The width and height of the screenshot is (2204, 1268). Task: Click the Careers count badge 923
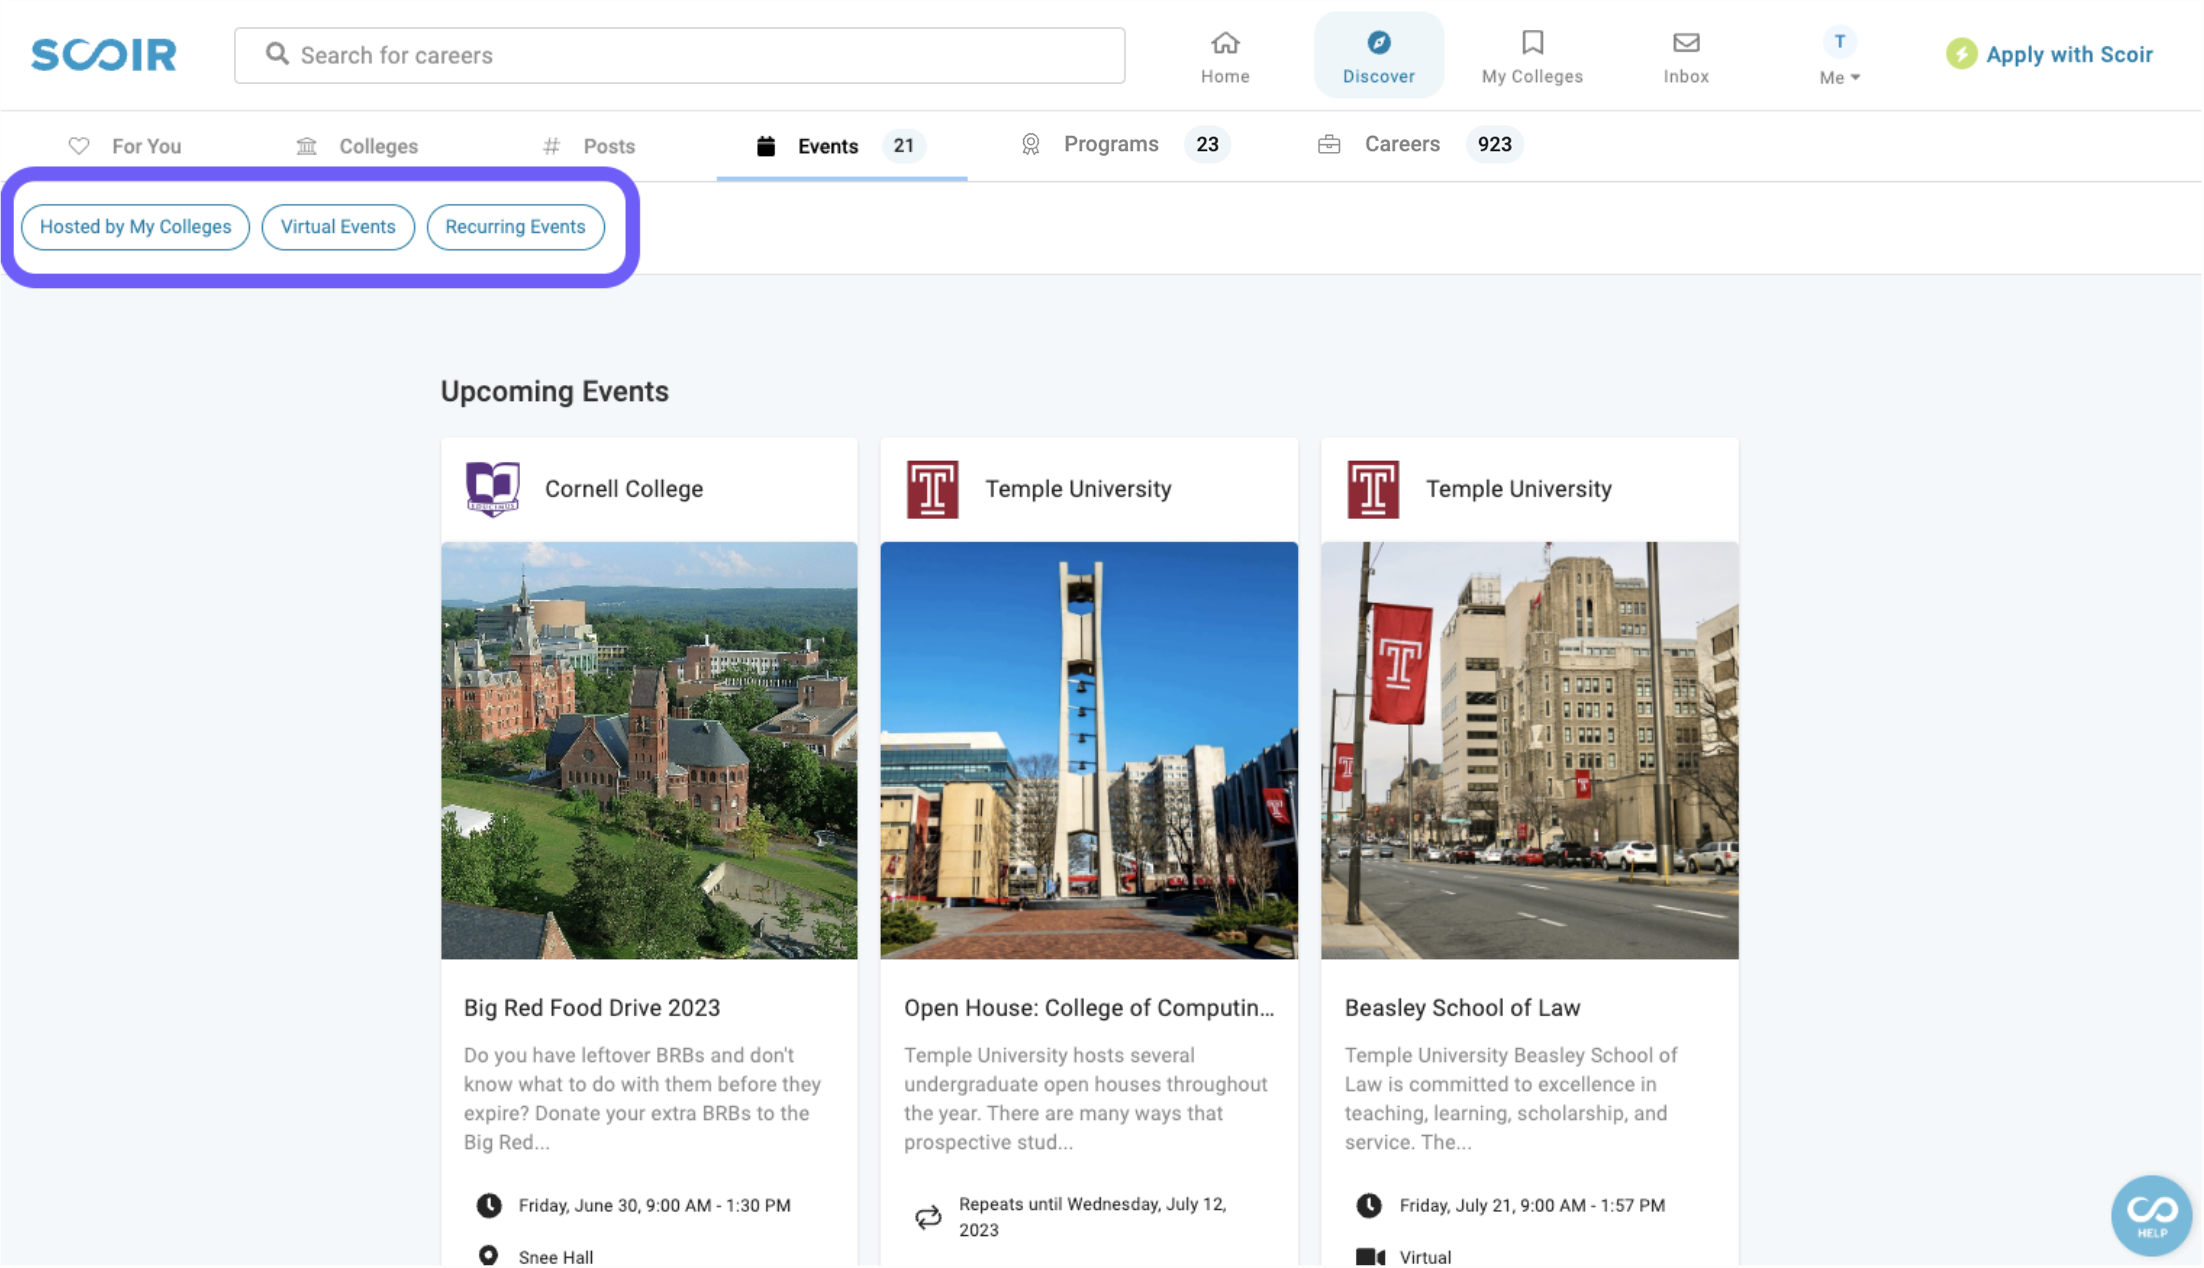[x=1494, y=145]
